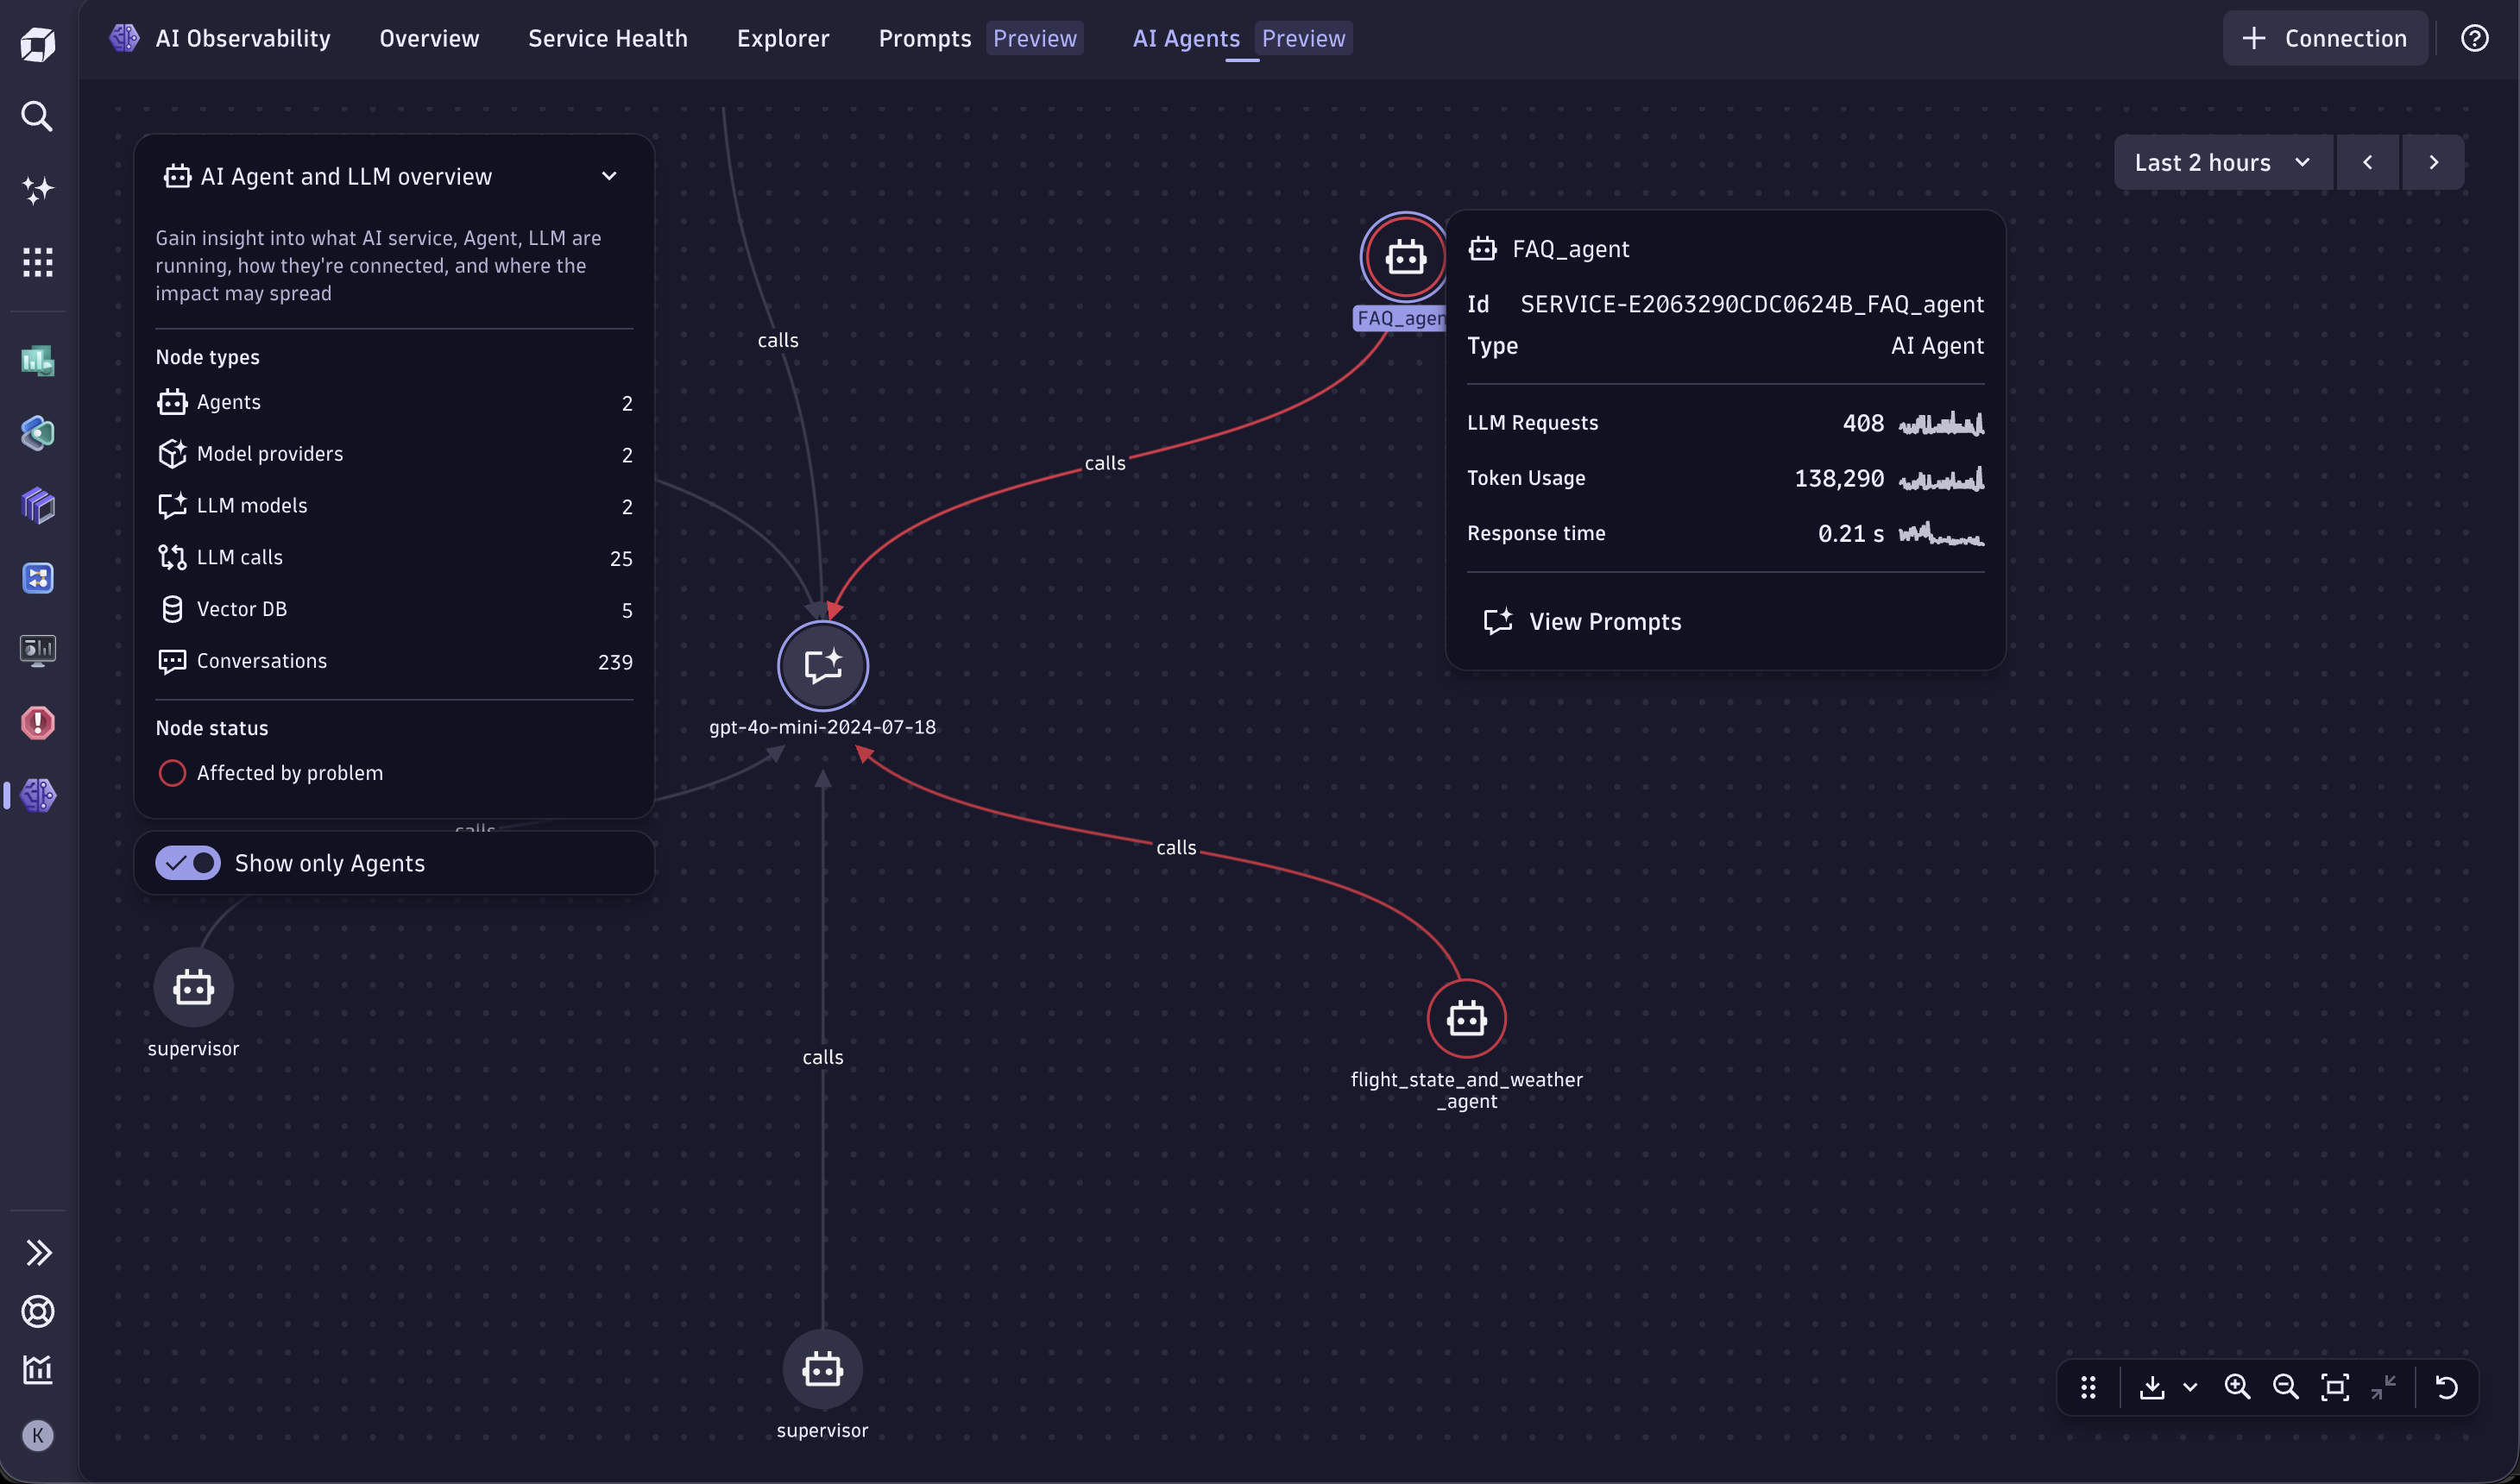Click View Prompts in FAQ_agent card
The width and height of the screenshot is (2520, 1484).
pyautogui.click(x=1582, y=622)
